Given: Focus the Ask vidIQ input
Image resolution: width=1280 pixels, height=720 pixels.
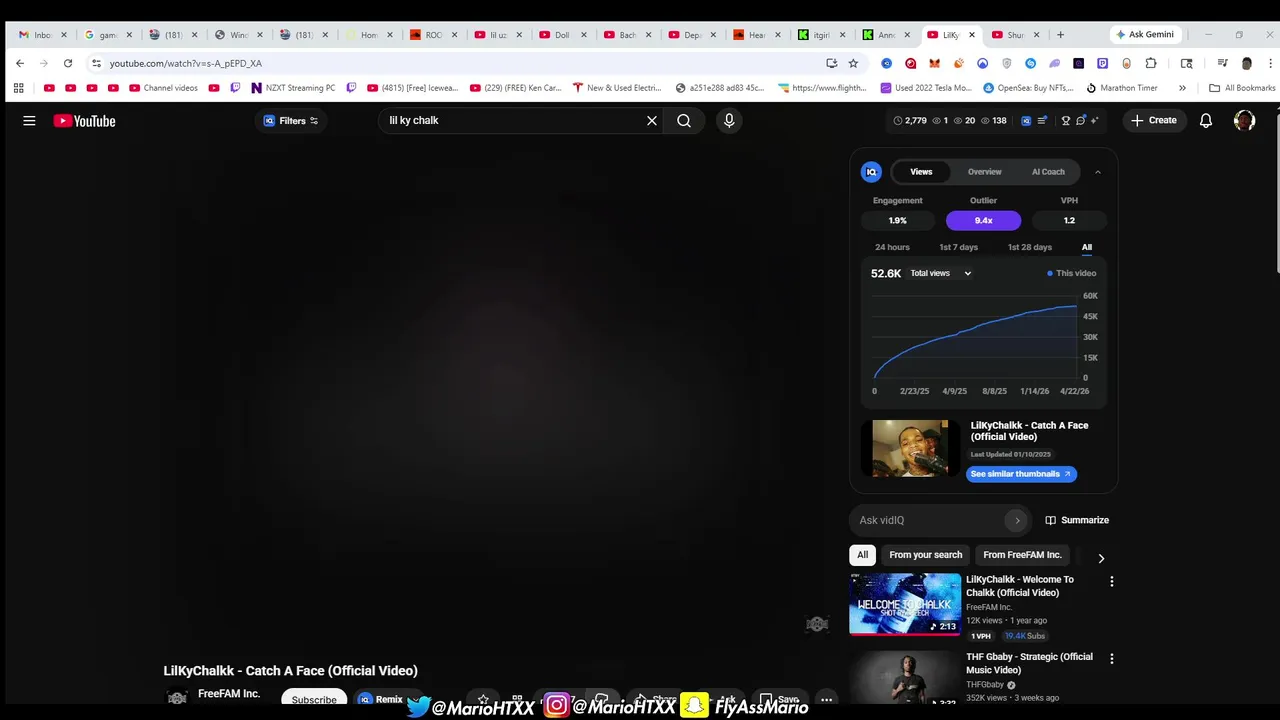Looking at the screenshot, I should pyautogui.click(x=939, y=520).
